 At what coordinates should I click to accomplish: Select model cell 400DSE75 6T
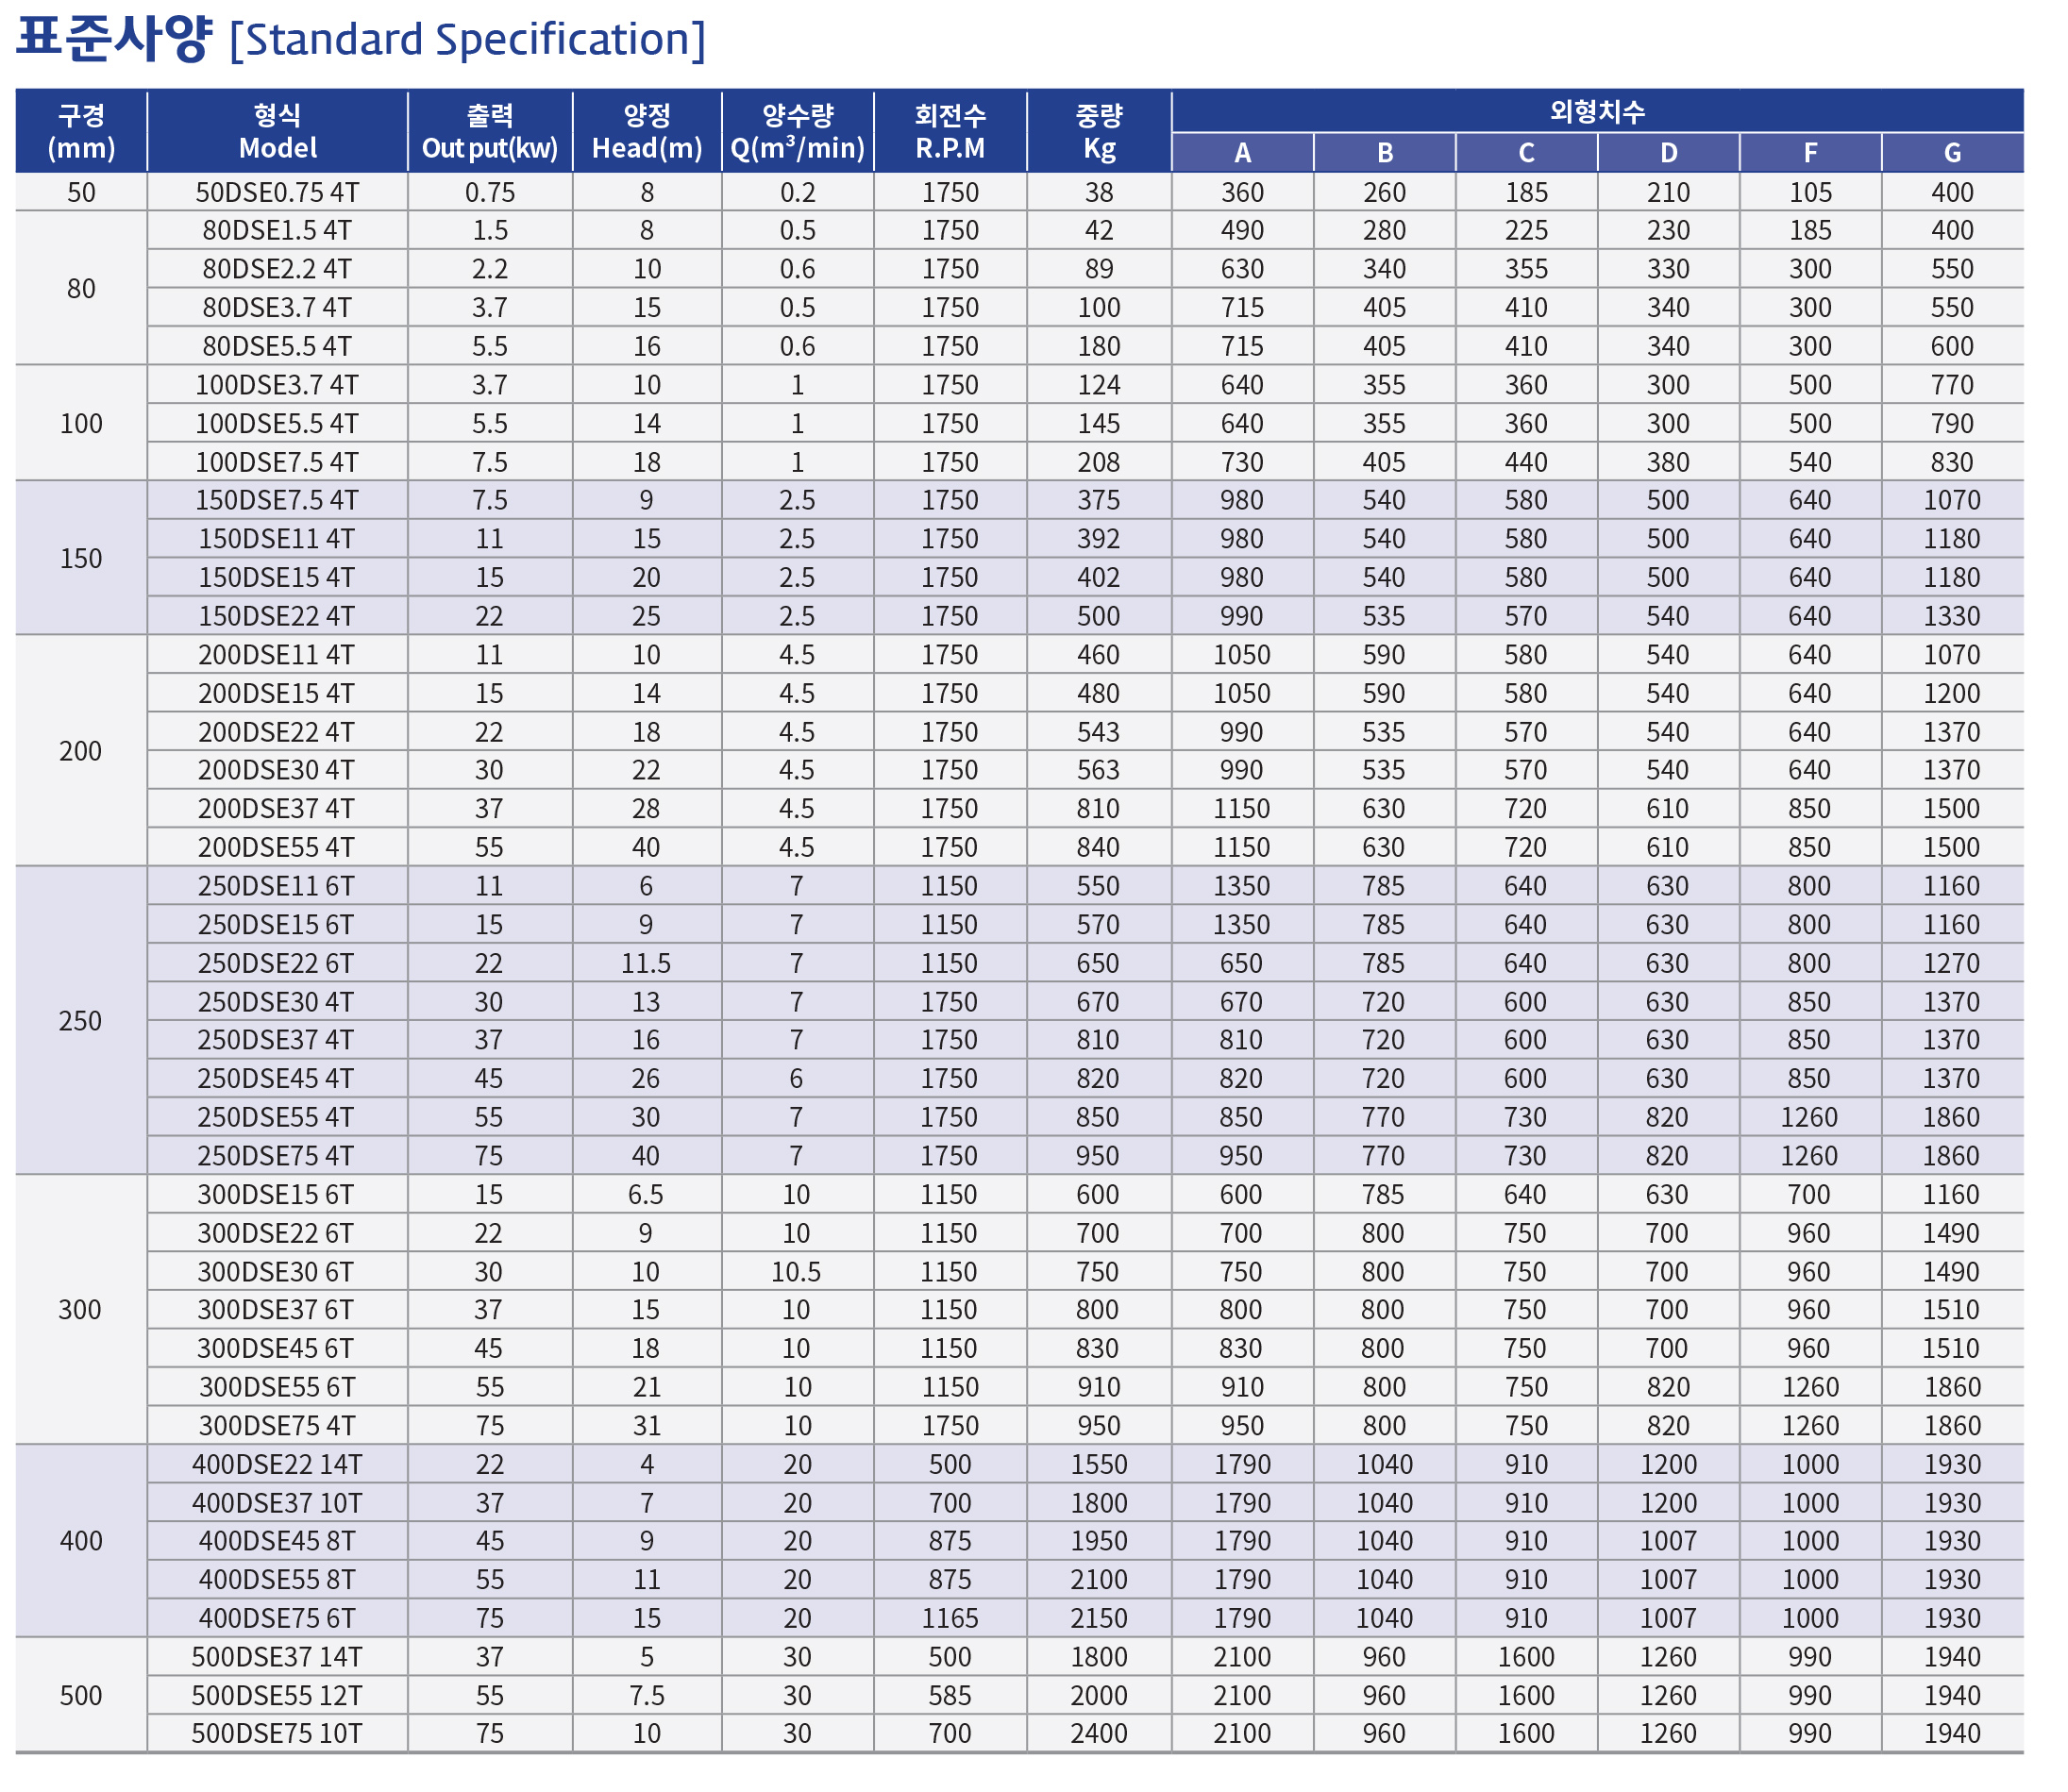[x=278, y=1617]
